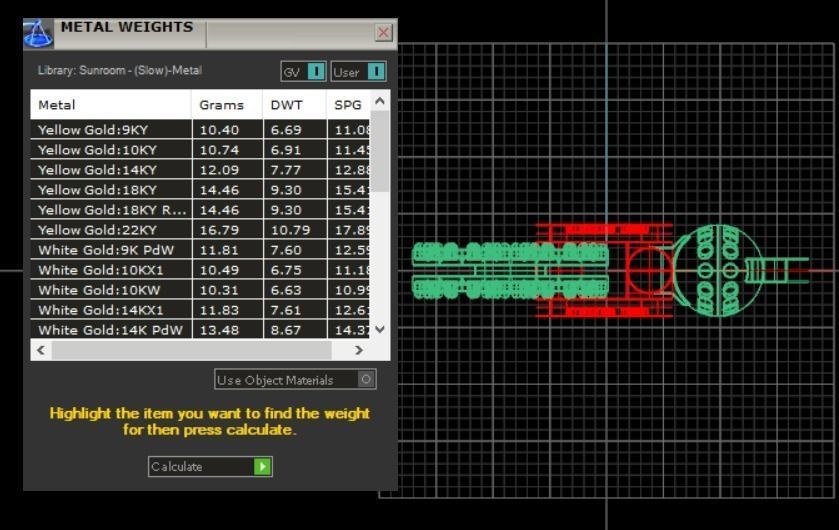Viewport: 839px width, 530px height.
Task: Sort by the Metal column header
Action: [x=111, y=105]
